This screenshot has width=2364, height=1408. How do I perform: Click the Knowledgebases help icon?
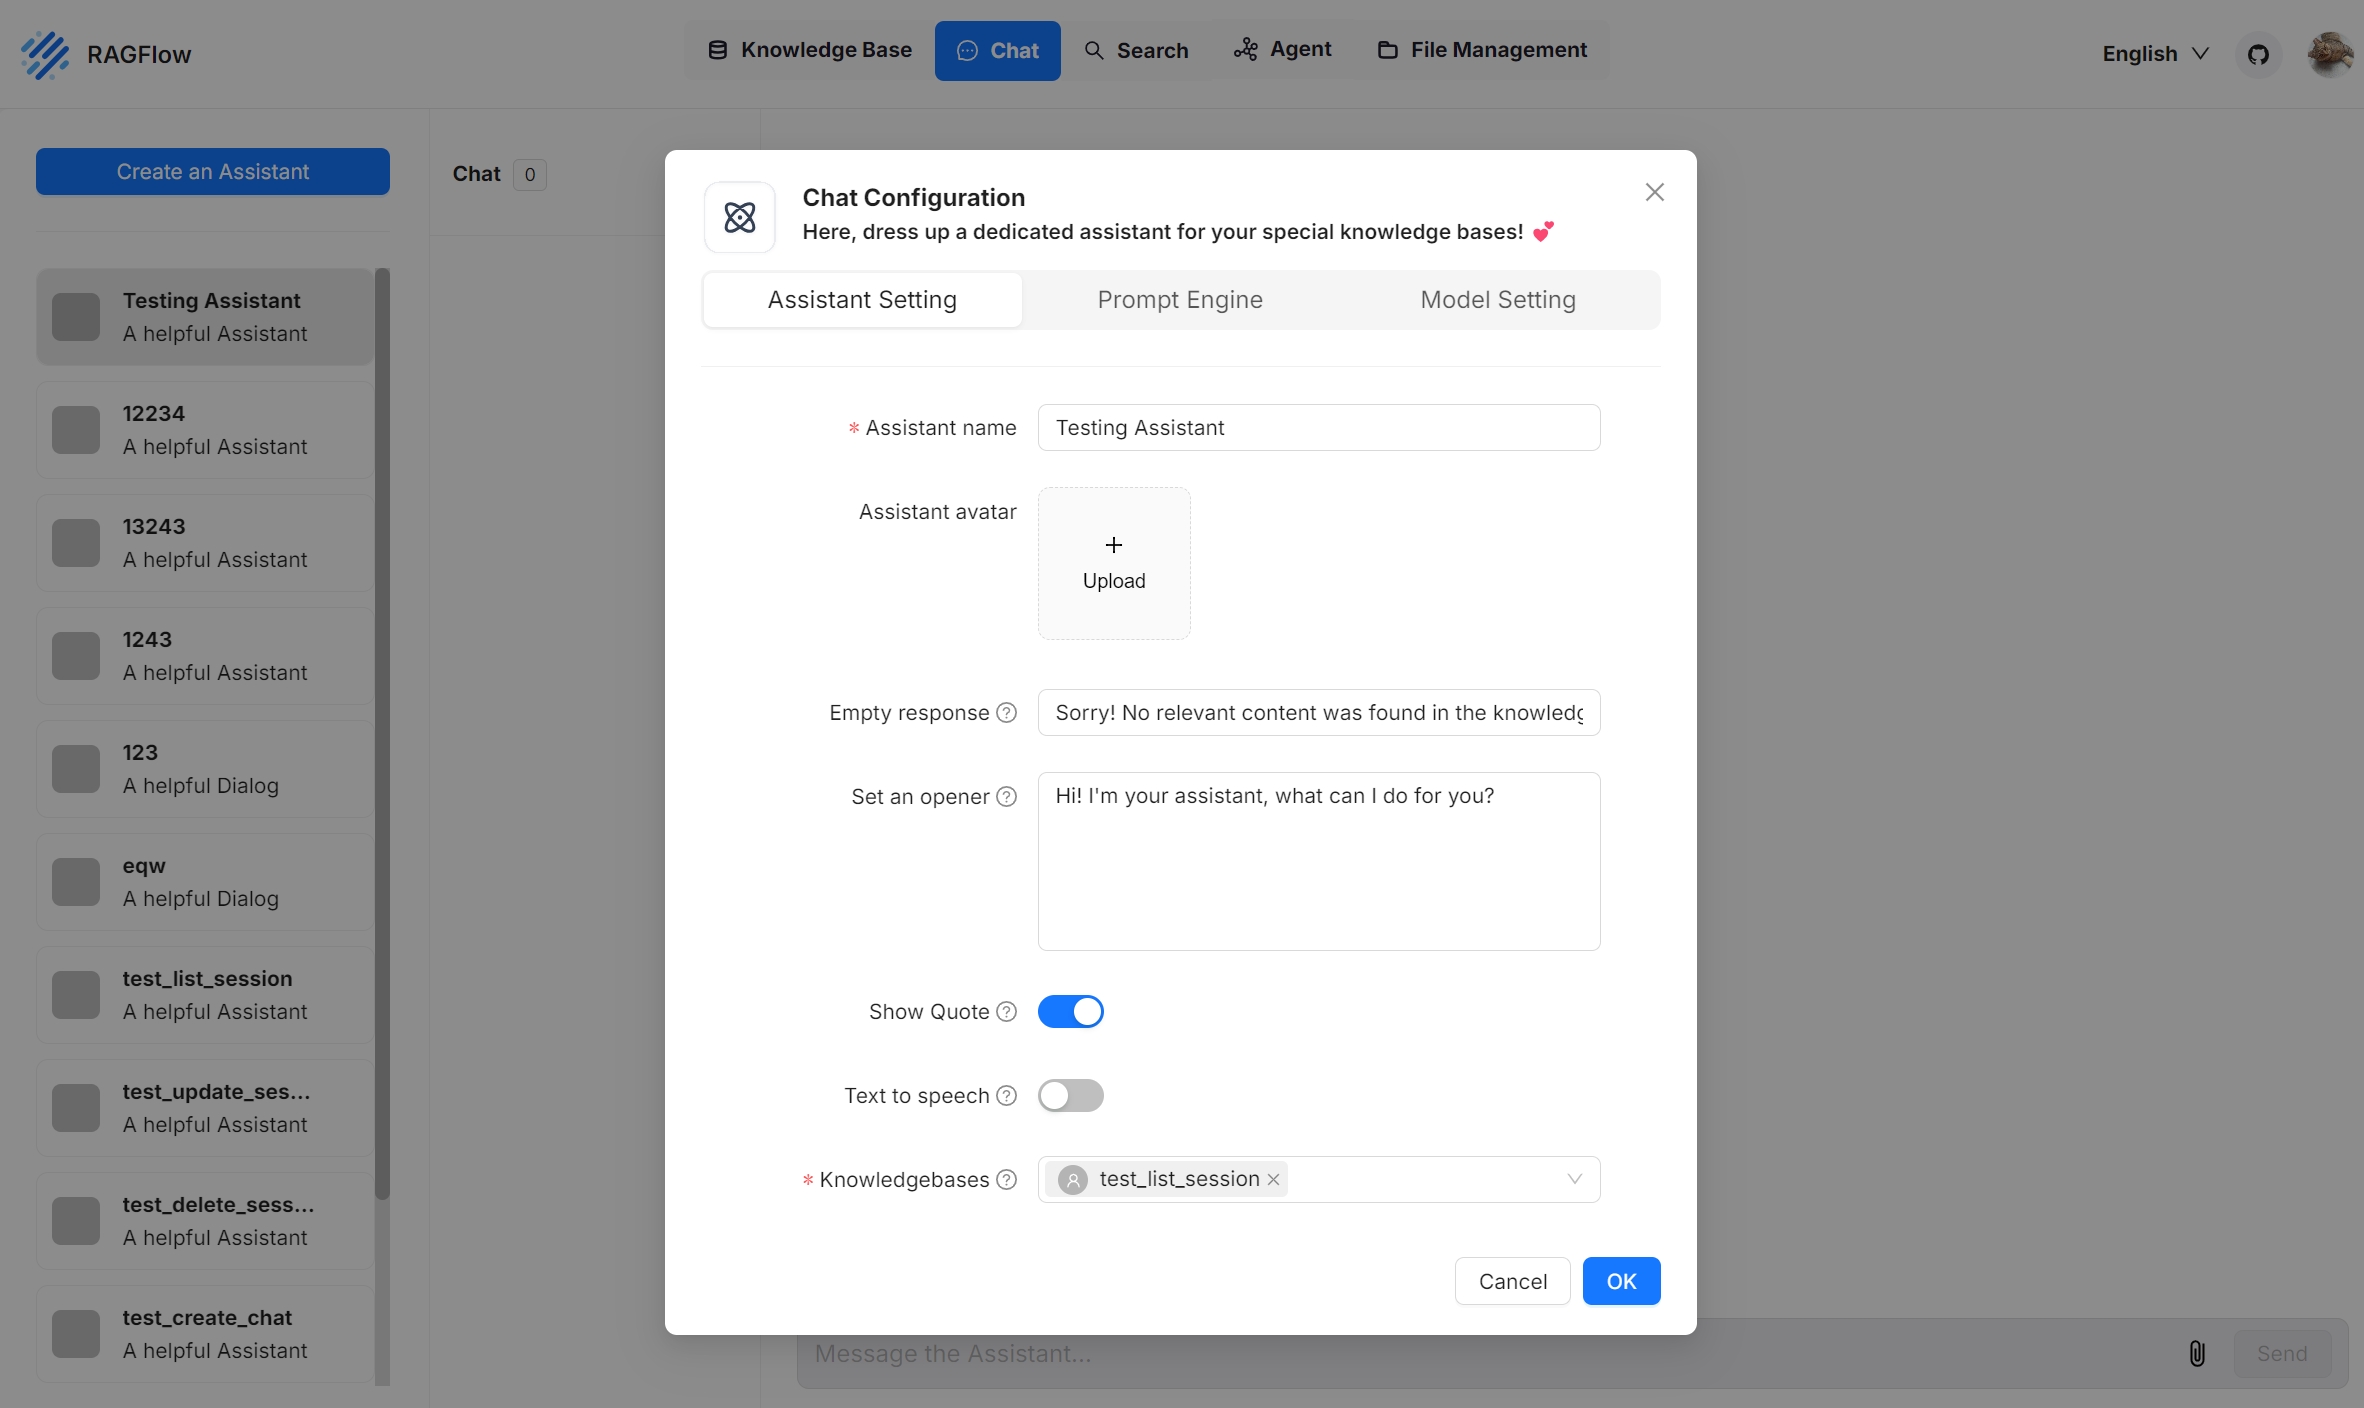click(x=1007, y=1180)
